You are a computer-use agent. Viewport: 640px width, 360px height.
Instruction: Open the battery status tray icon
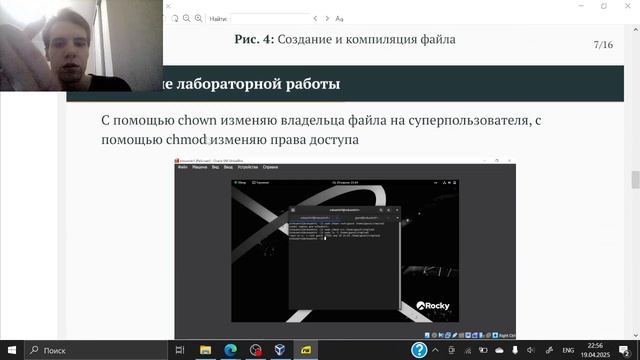(483, 350)
